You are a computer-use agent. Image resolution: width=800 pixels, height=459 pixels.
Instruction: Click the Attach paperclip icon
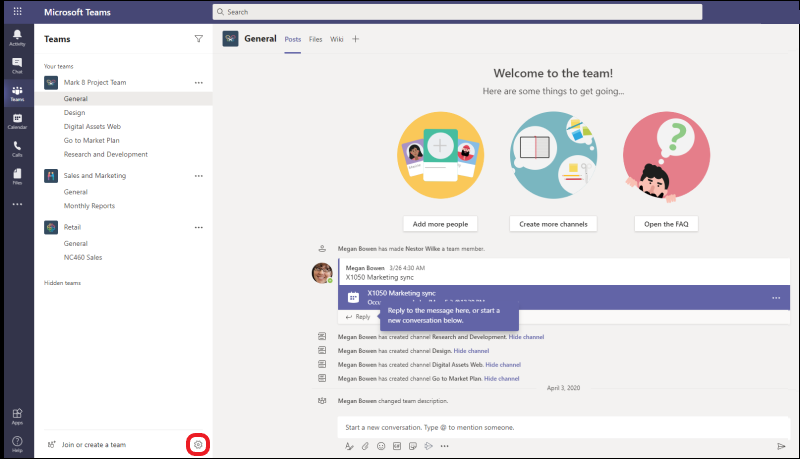(365, 446)
